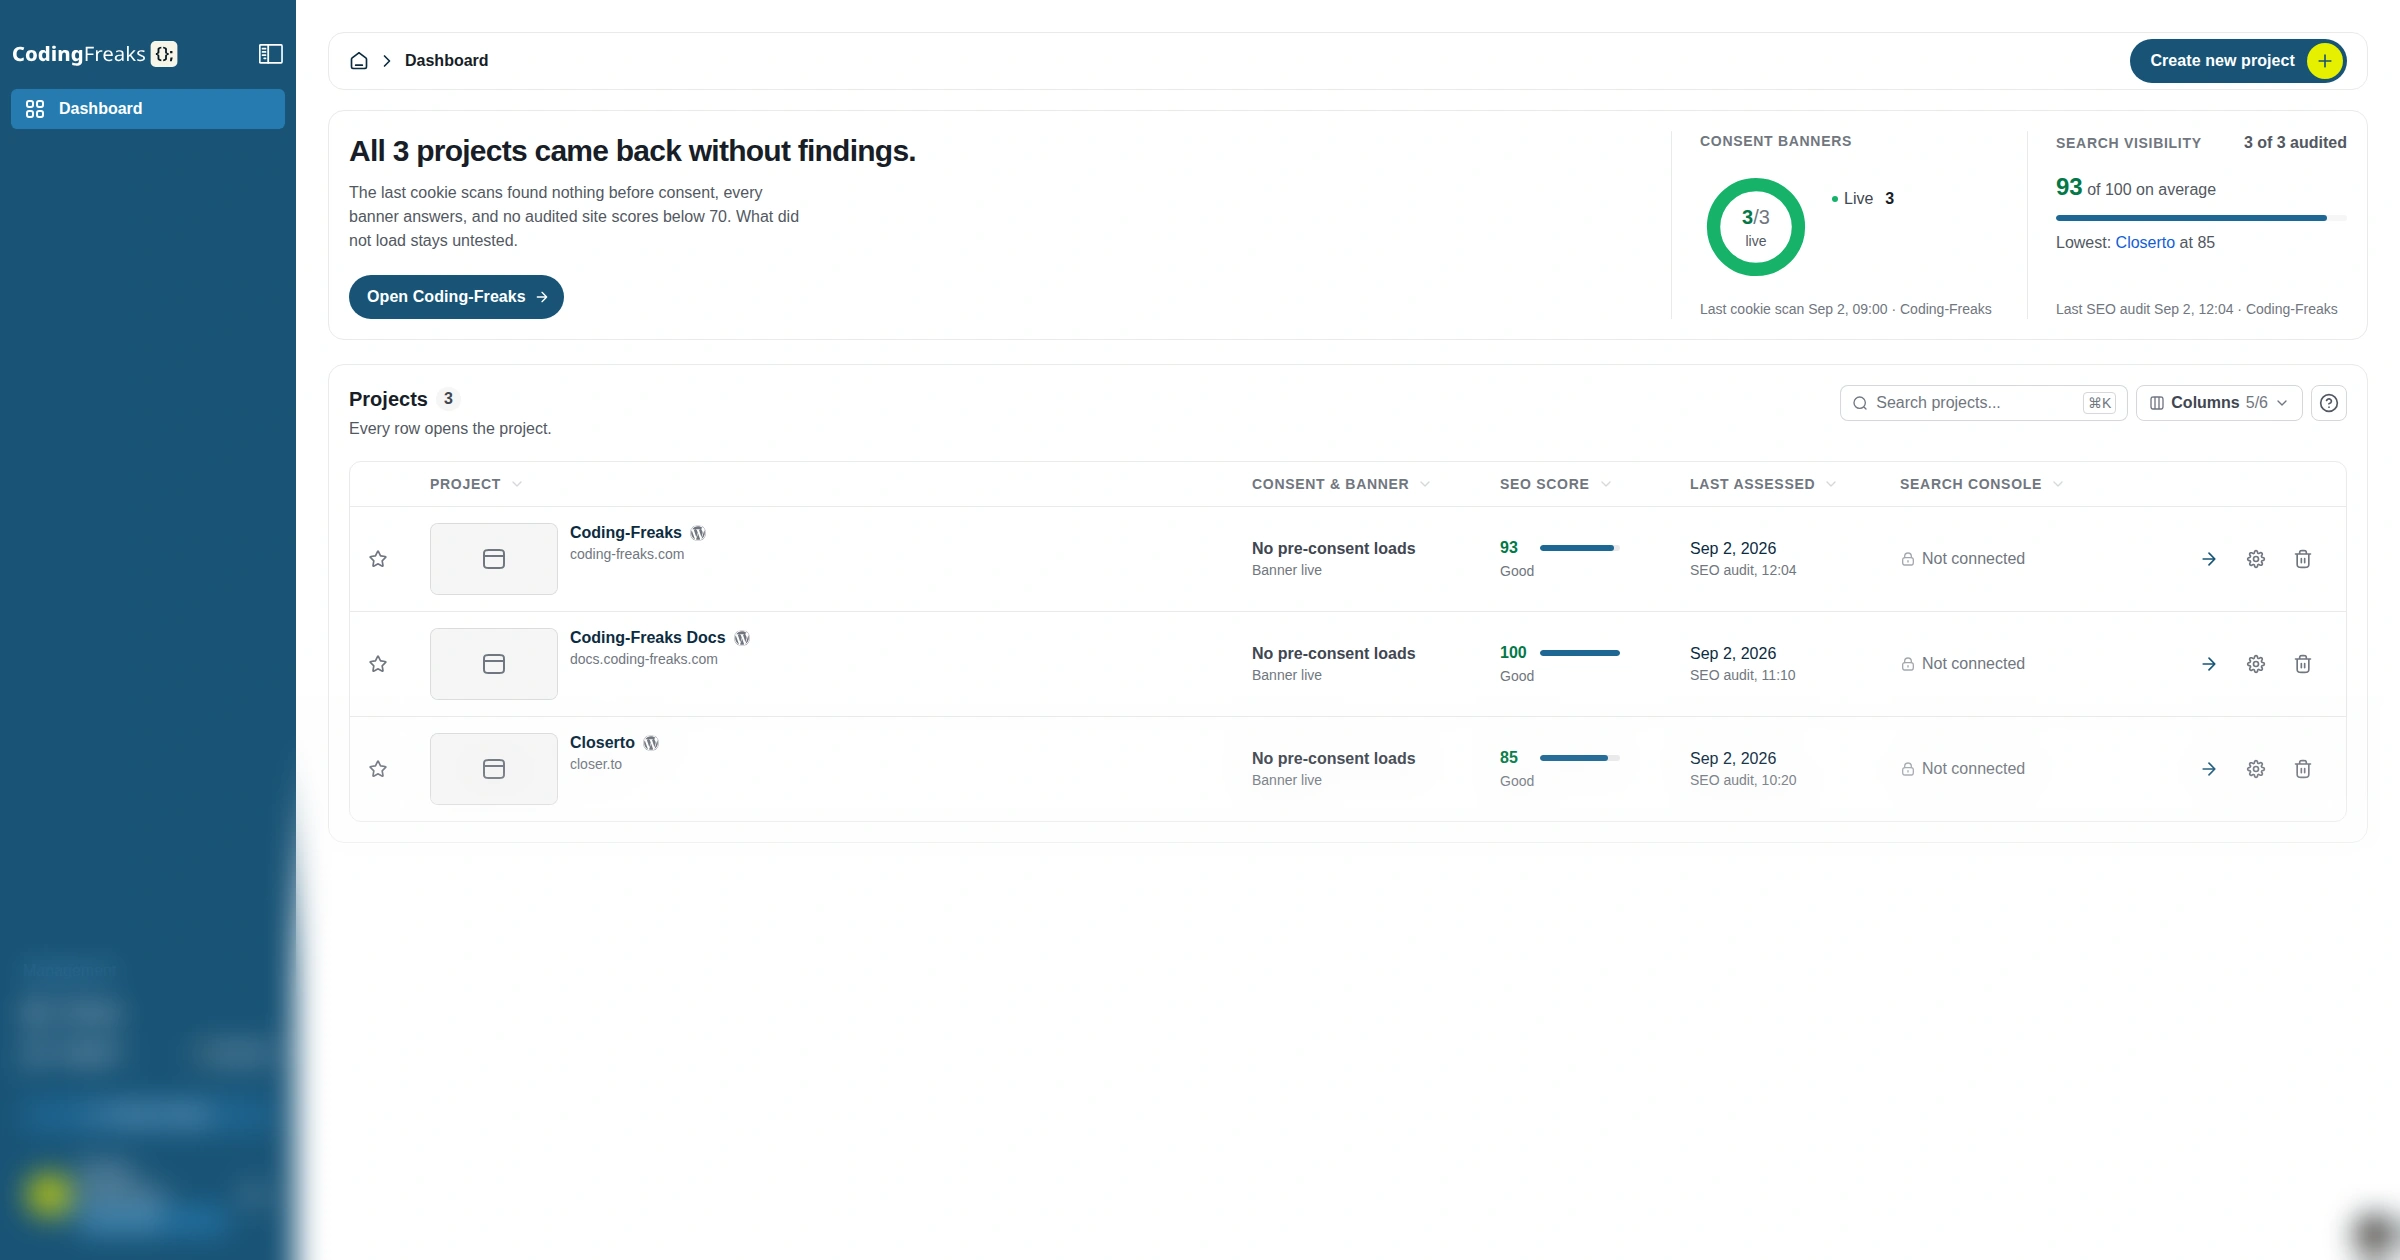Click the coding-freaks.com domain text
The height and width of the screenshot is (1260, 2400).
tap(627, 555)
